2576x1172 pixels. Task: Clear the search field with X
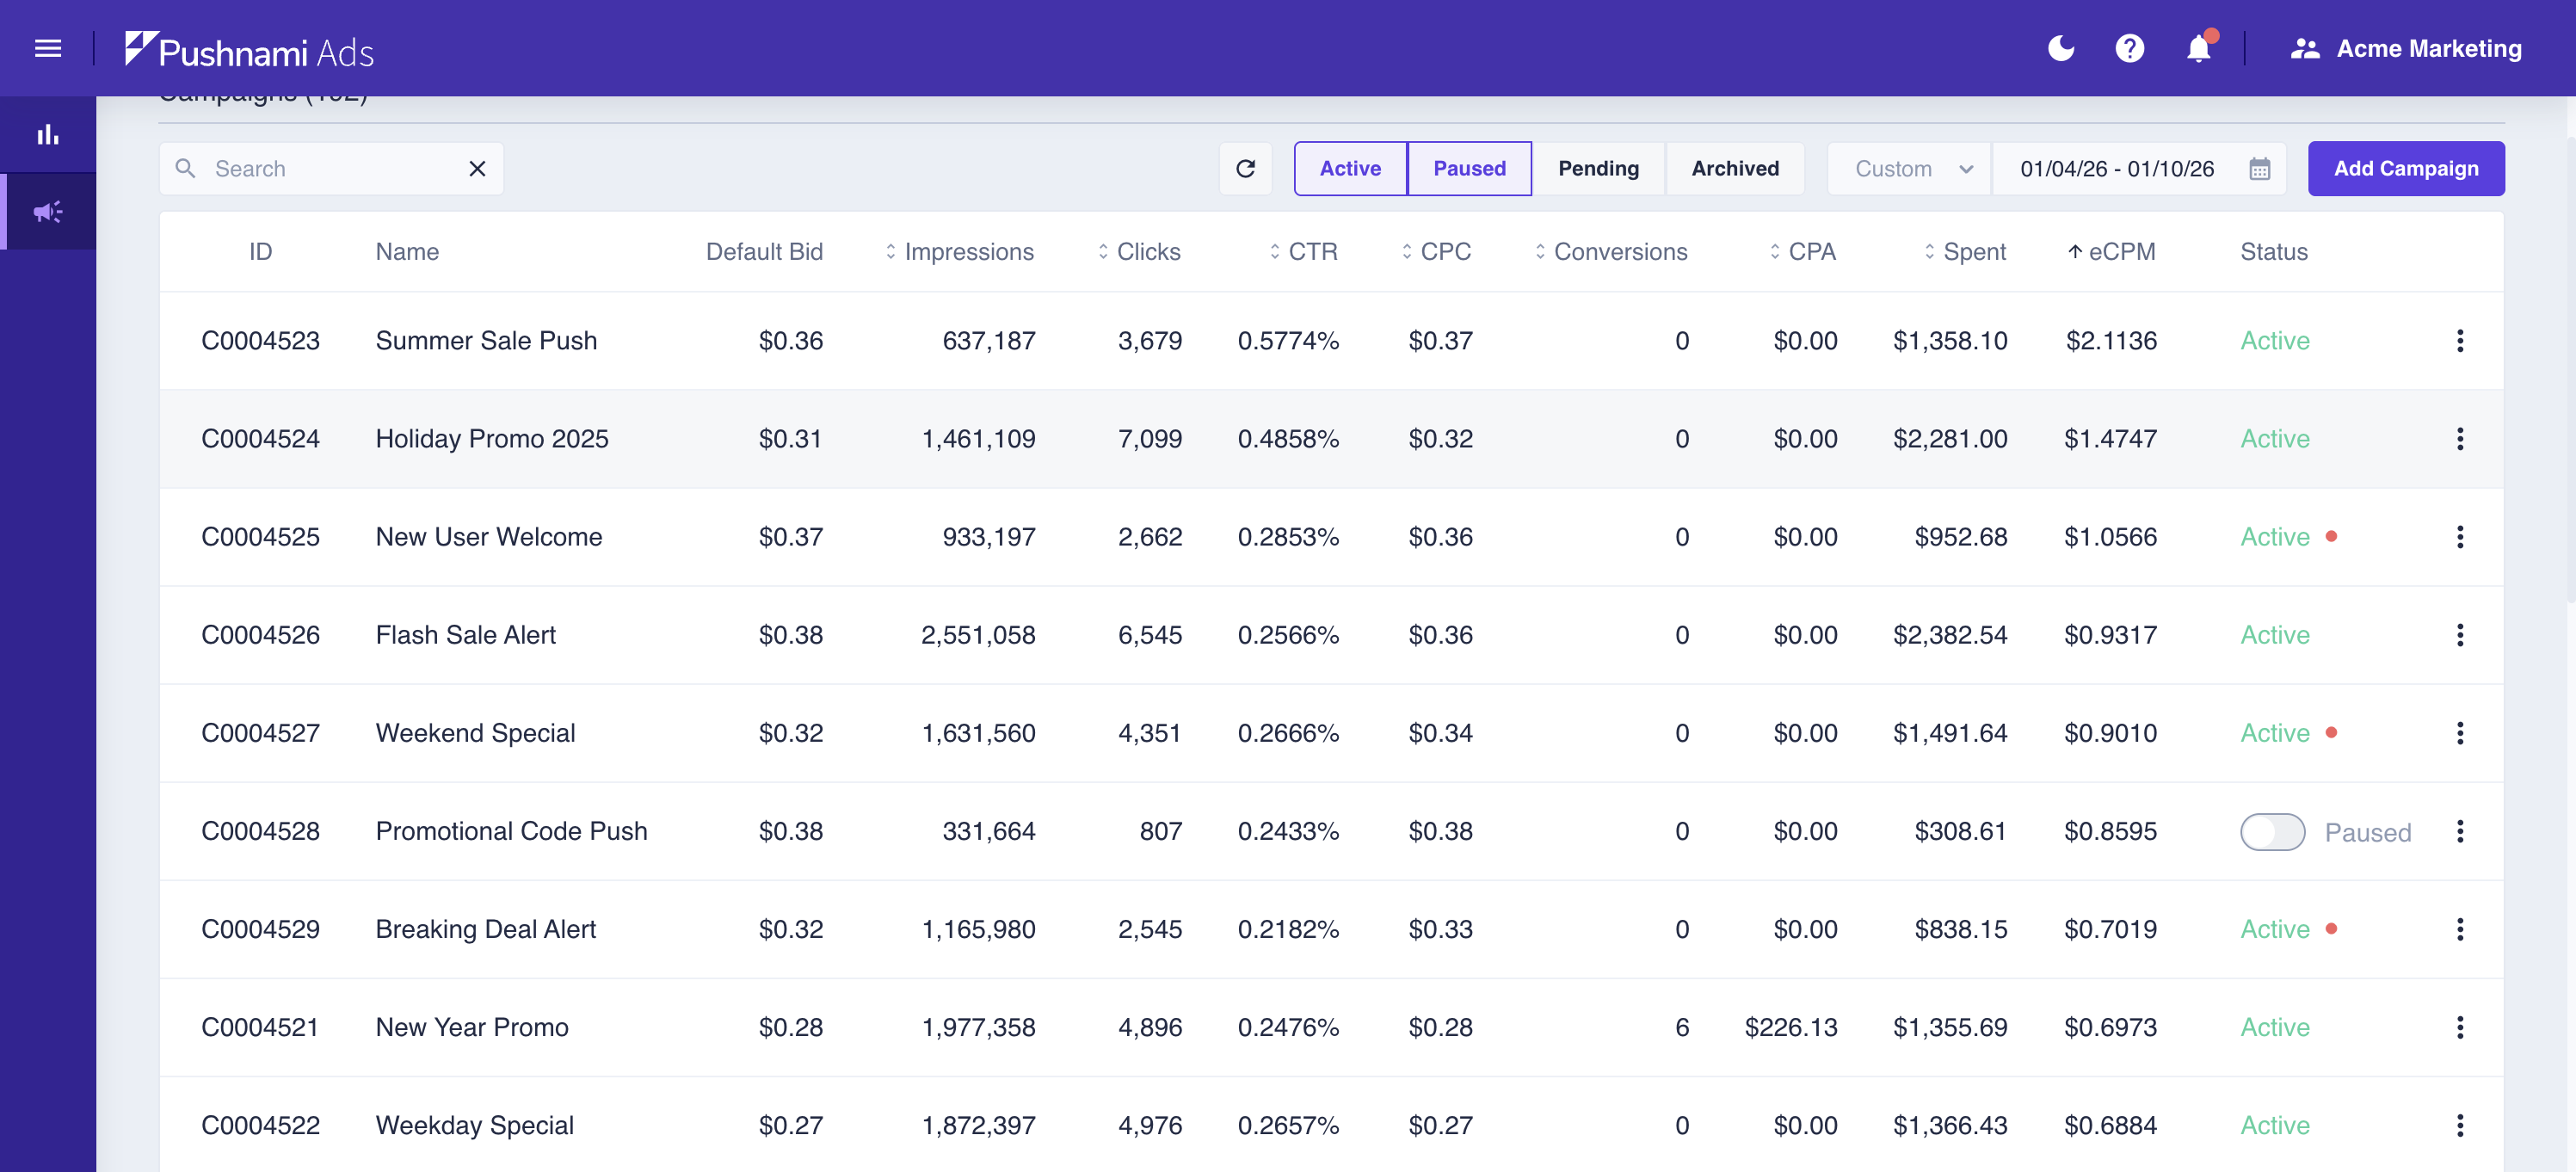click(x=477, y=168)
